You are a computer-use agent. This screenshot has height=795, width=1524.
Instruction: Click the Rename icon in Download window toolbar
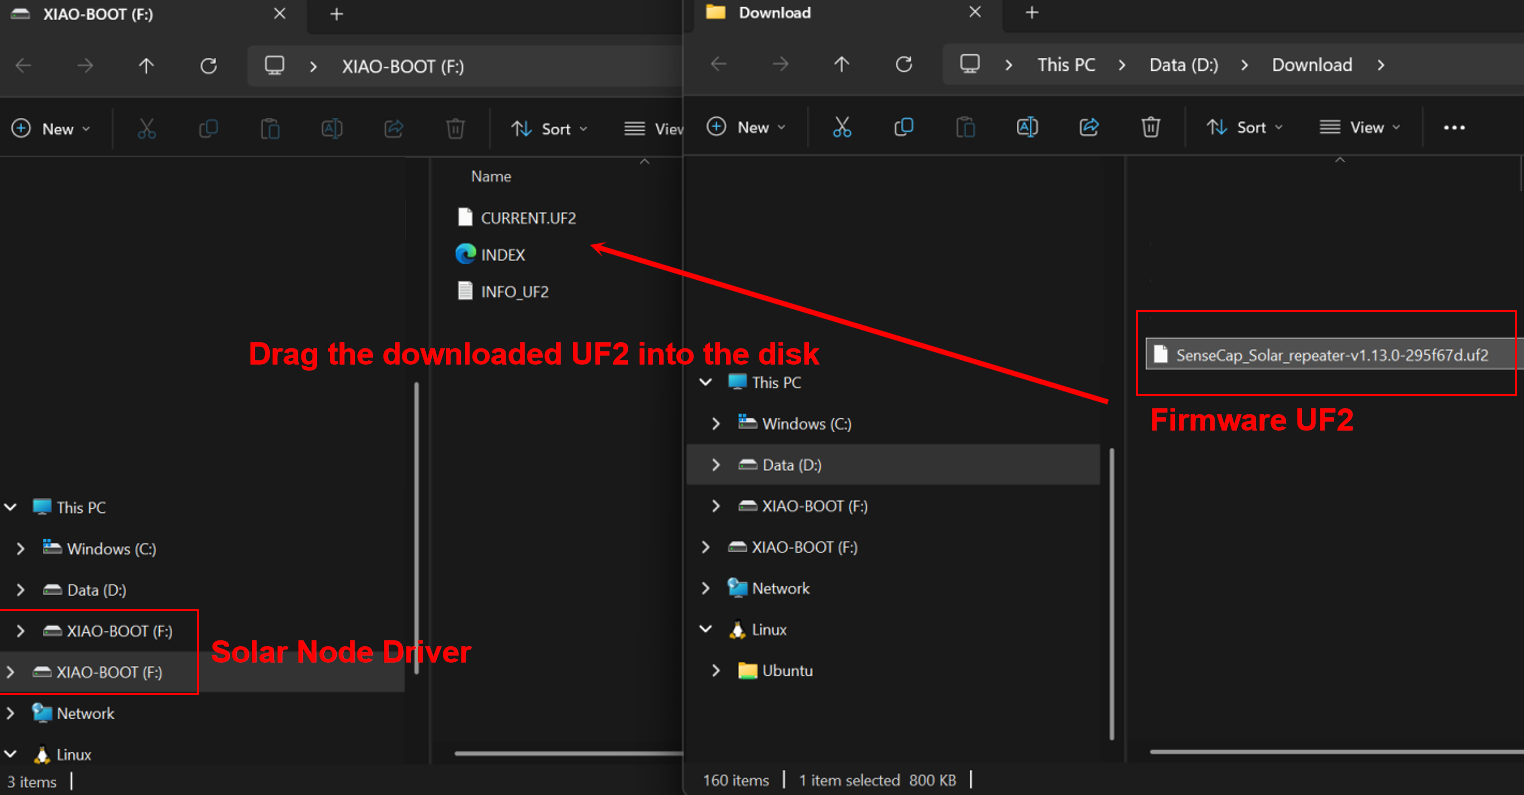tap(1027, 127)
